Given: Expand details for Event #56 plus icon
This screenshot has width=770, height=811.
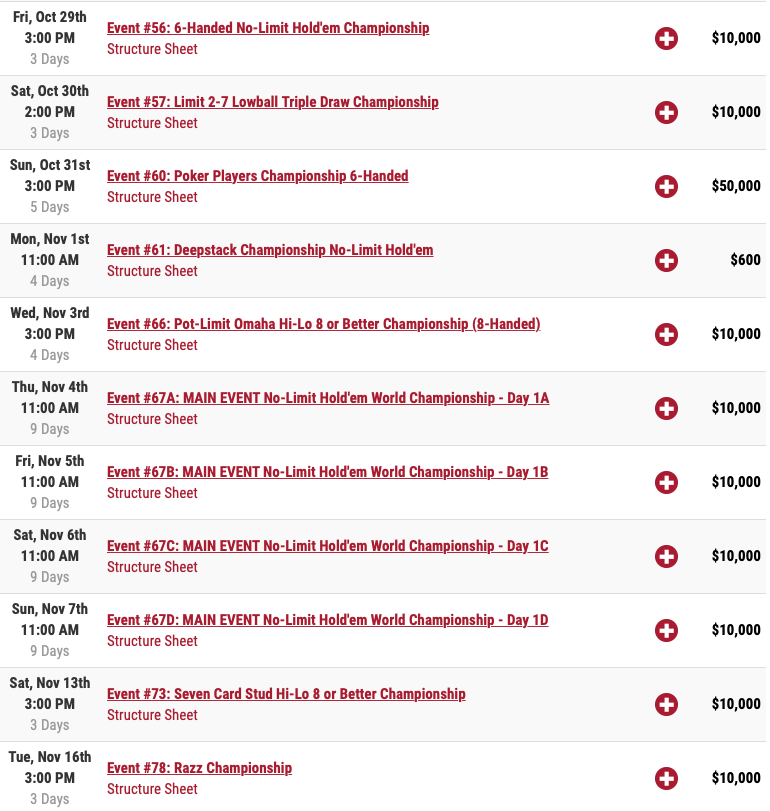Looking at the screenshot, I should click(x=666, y=38).
